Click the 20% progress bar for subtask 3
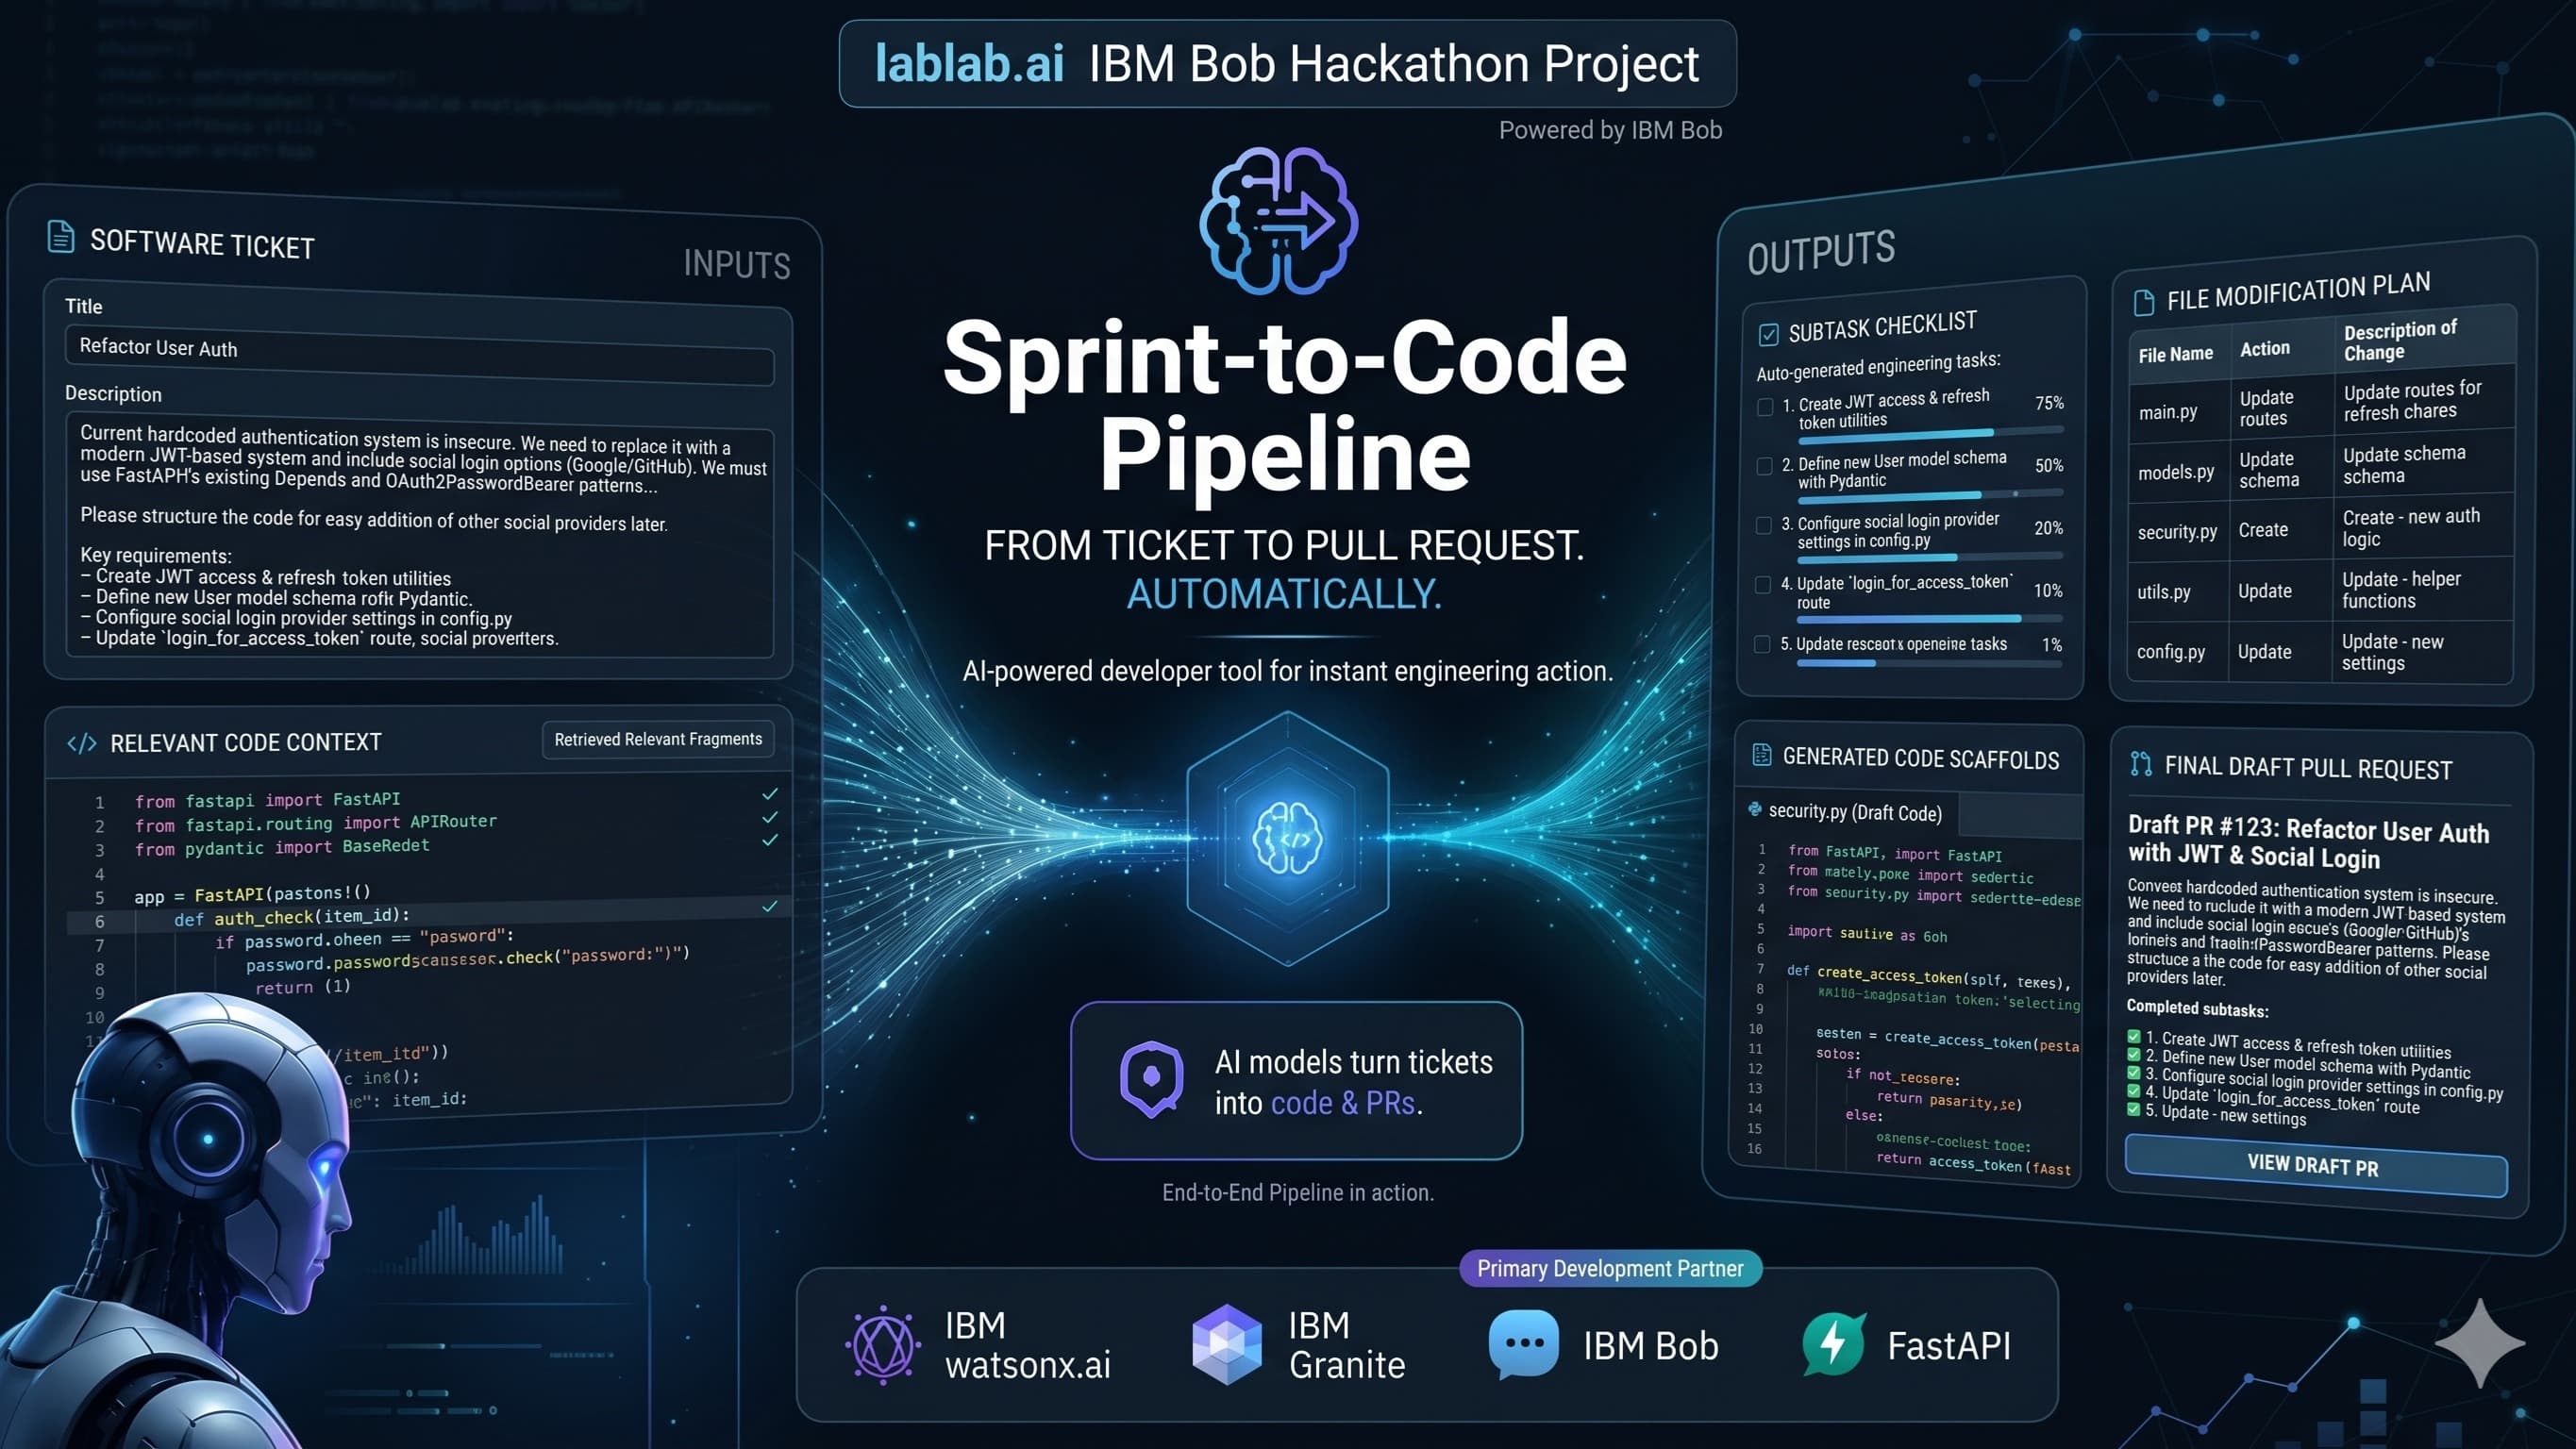This screenshot has width=2576, height=1449. [x=1930, y=556]
